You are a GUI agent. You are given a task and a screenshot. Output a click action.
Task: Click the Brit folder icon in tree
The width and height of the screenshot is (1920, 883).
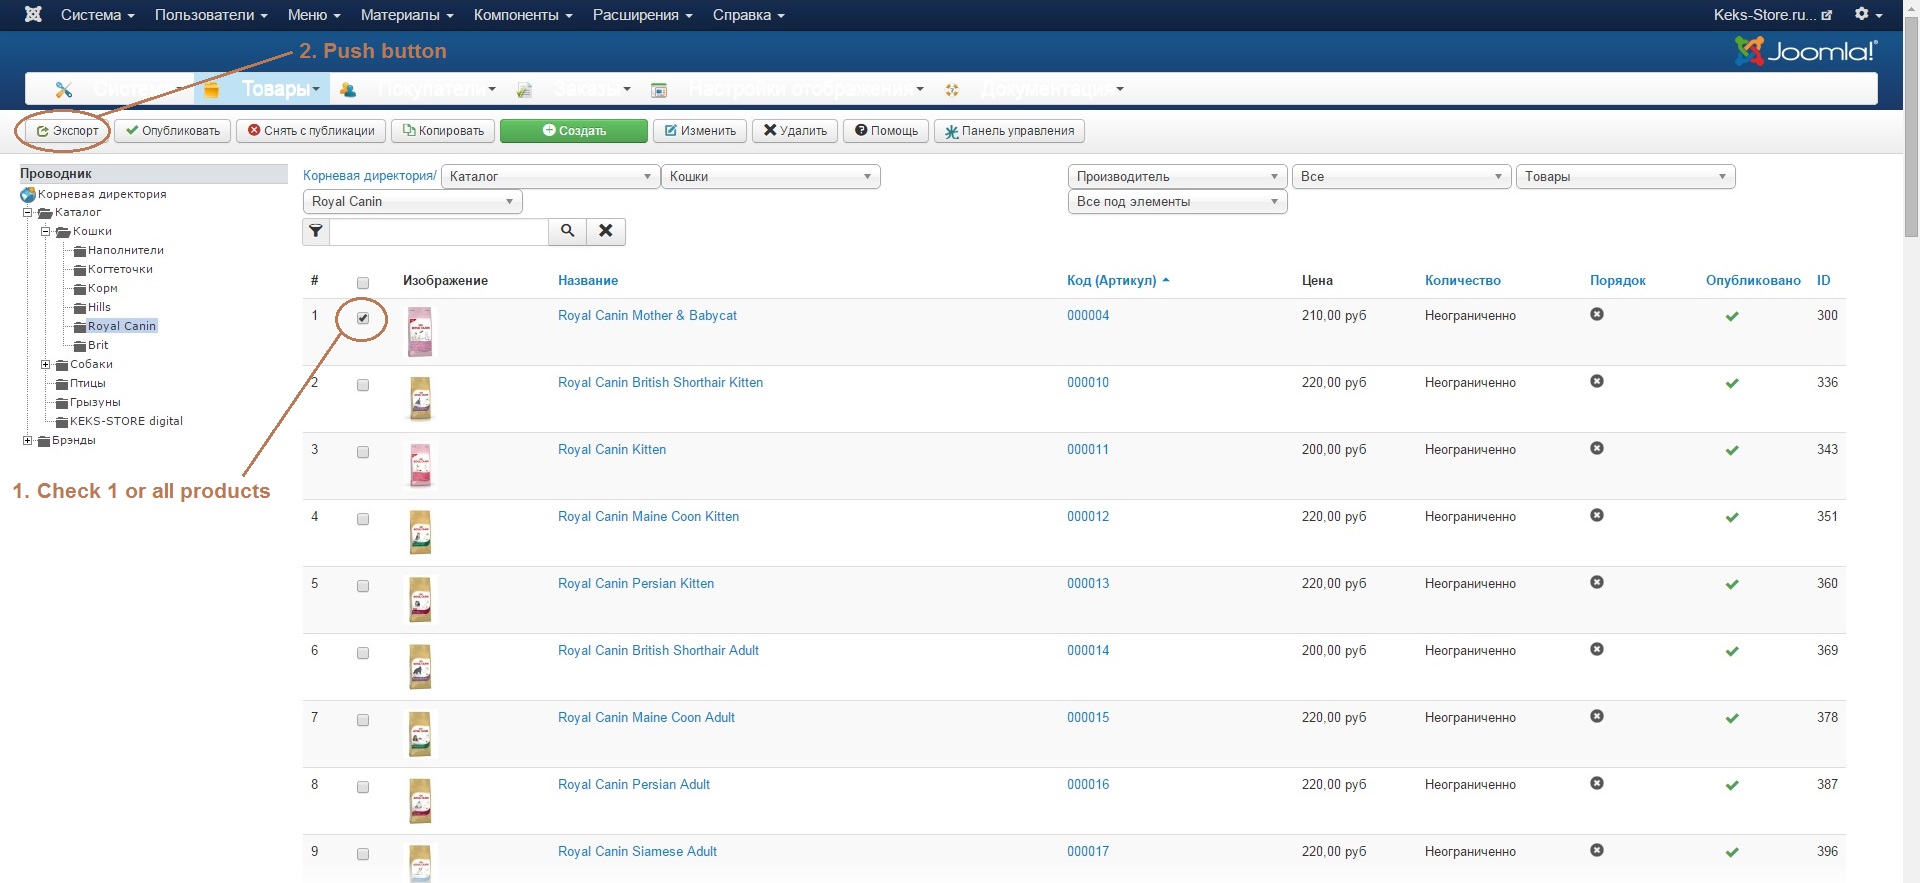coord(80,346)
